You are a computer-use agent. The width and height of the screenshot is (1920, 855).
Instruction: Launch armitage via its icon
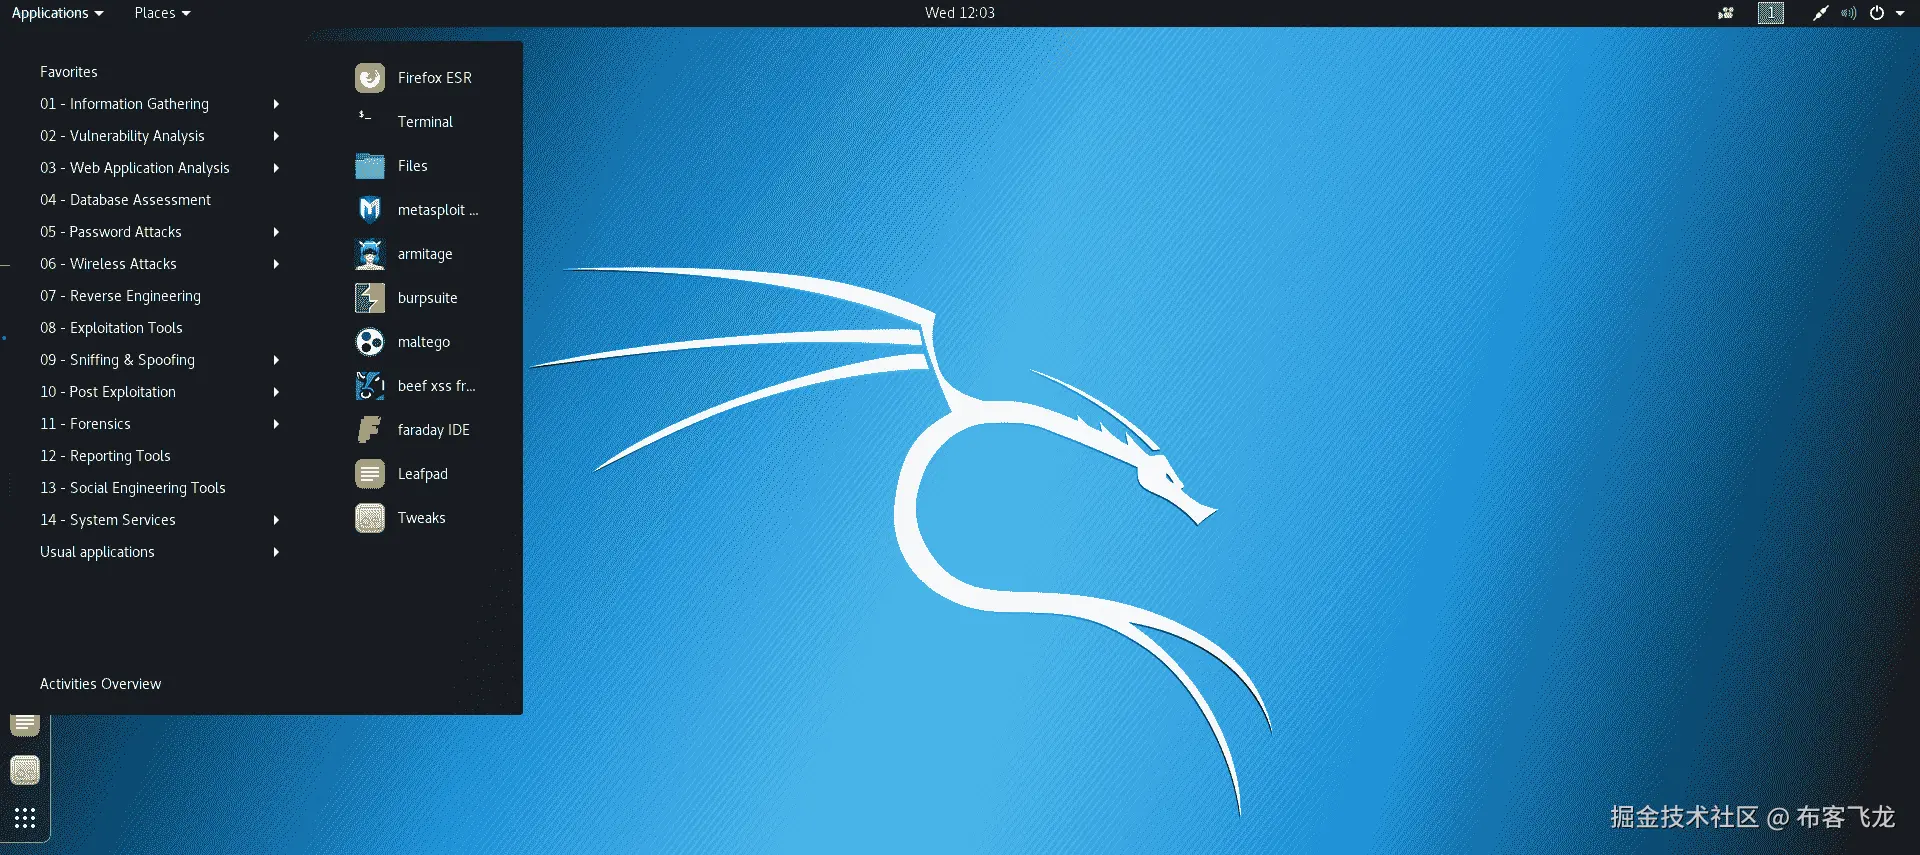point(370,254)
